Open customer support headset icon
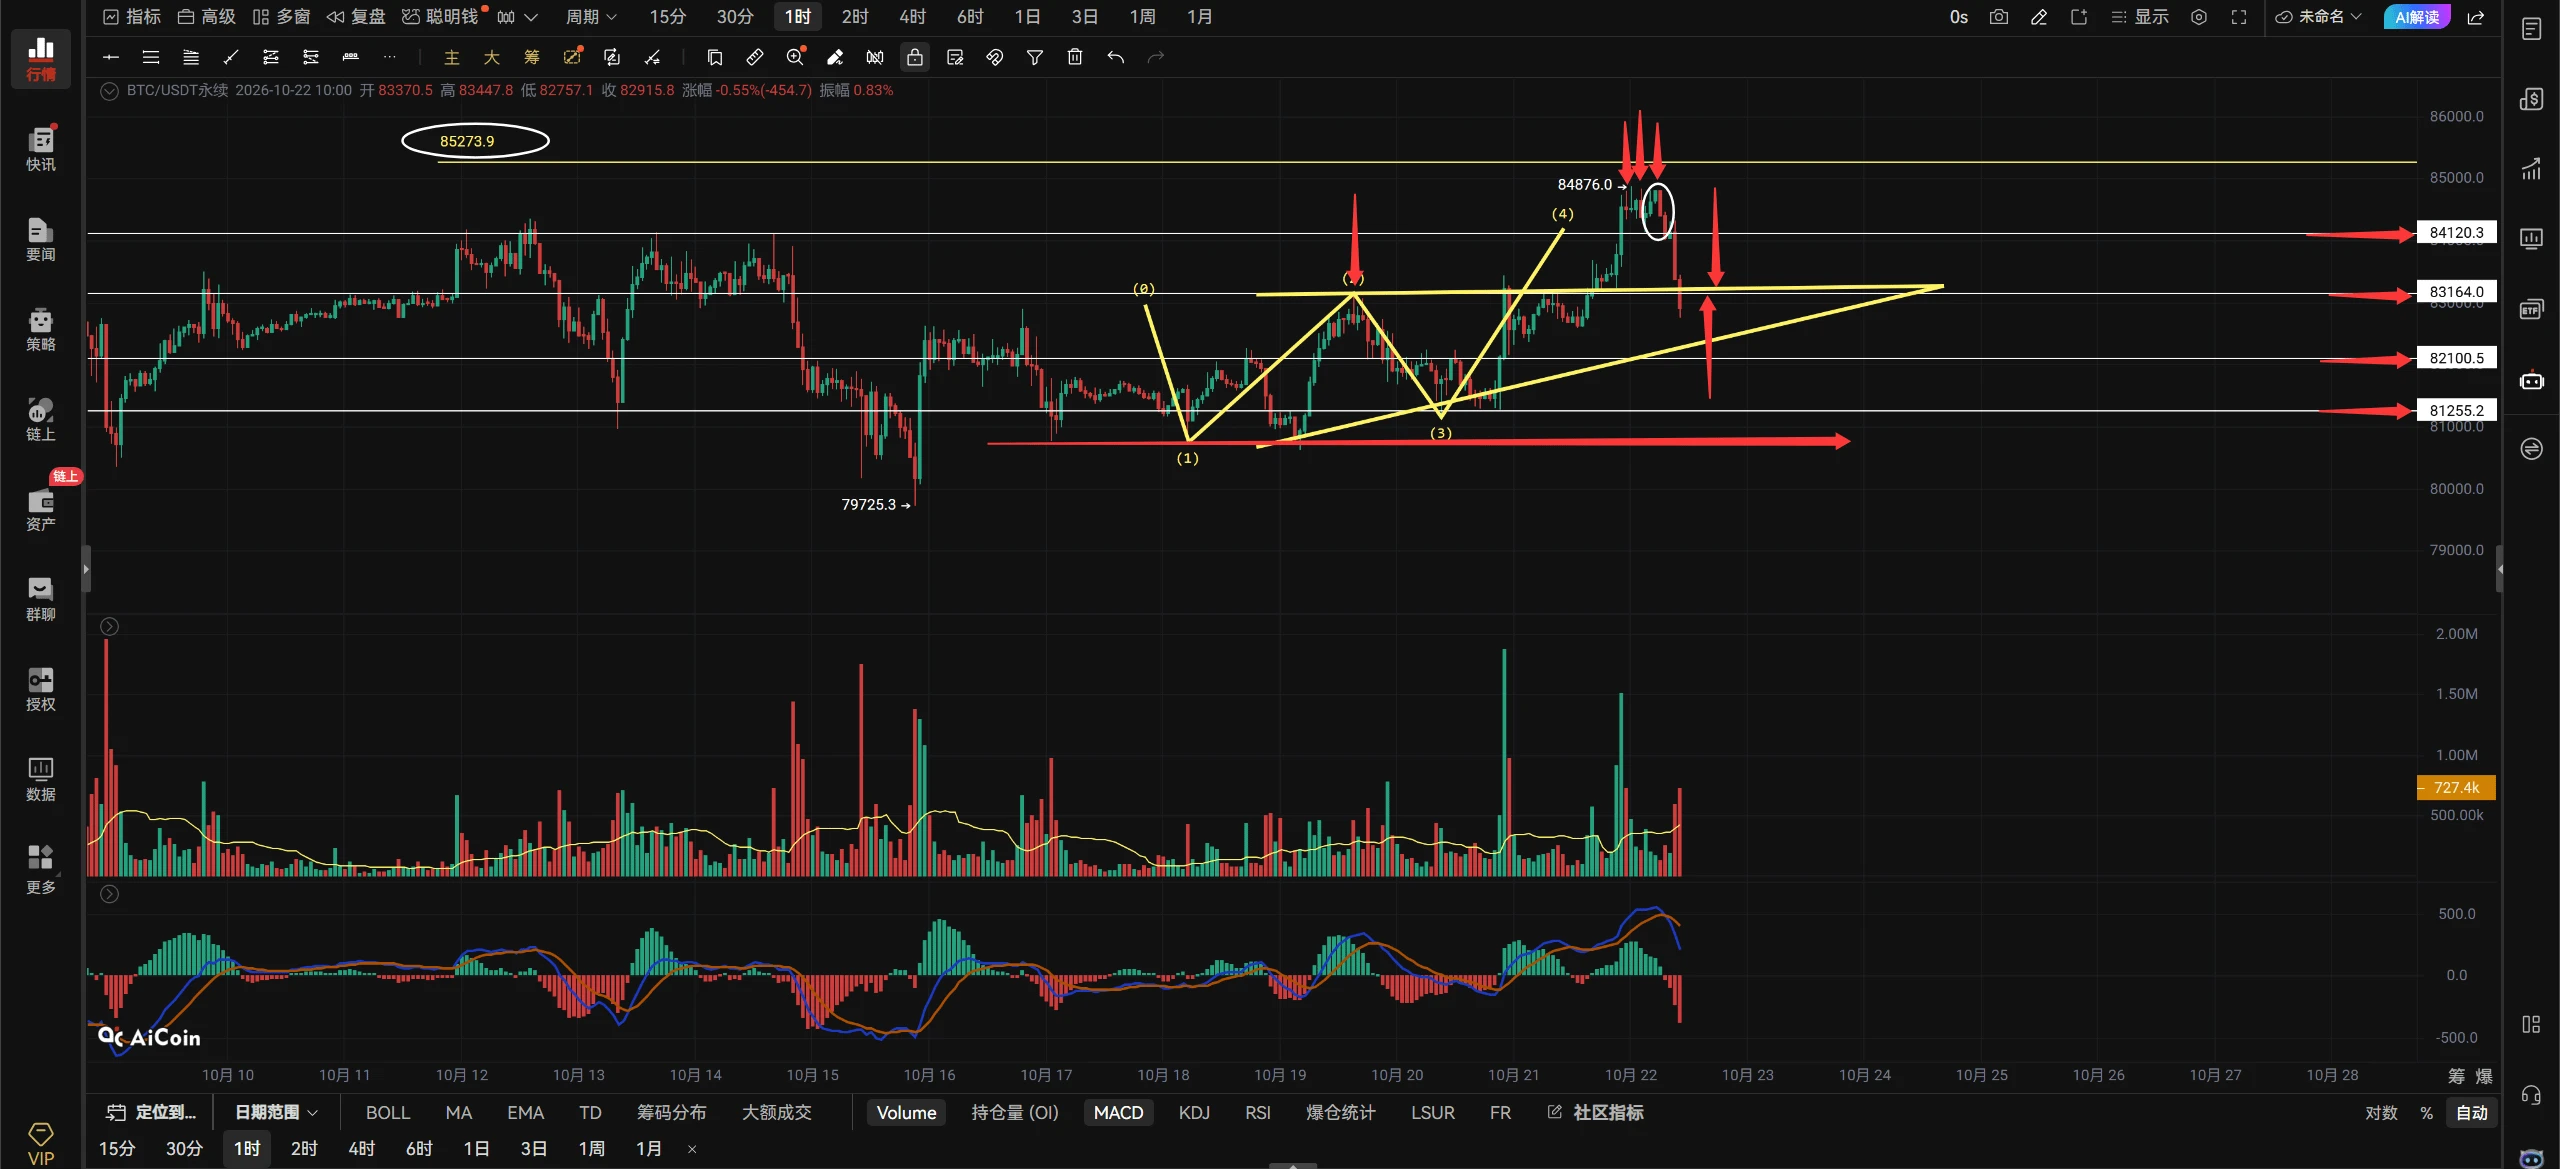The width and height of the screenshot is (2560, 1169). 2531,1096
